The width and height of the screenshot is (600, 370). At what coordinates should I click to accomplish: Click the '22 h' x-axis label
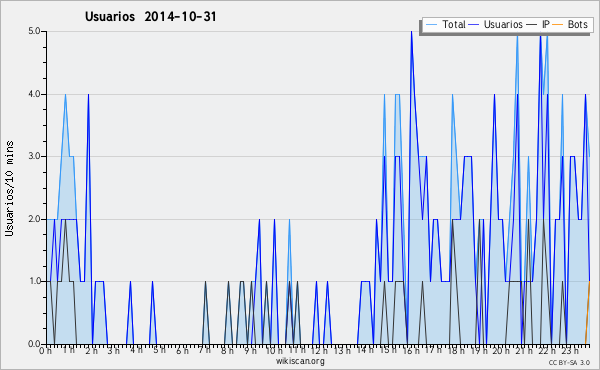[546, 350]
